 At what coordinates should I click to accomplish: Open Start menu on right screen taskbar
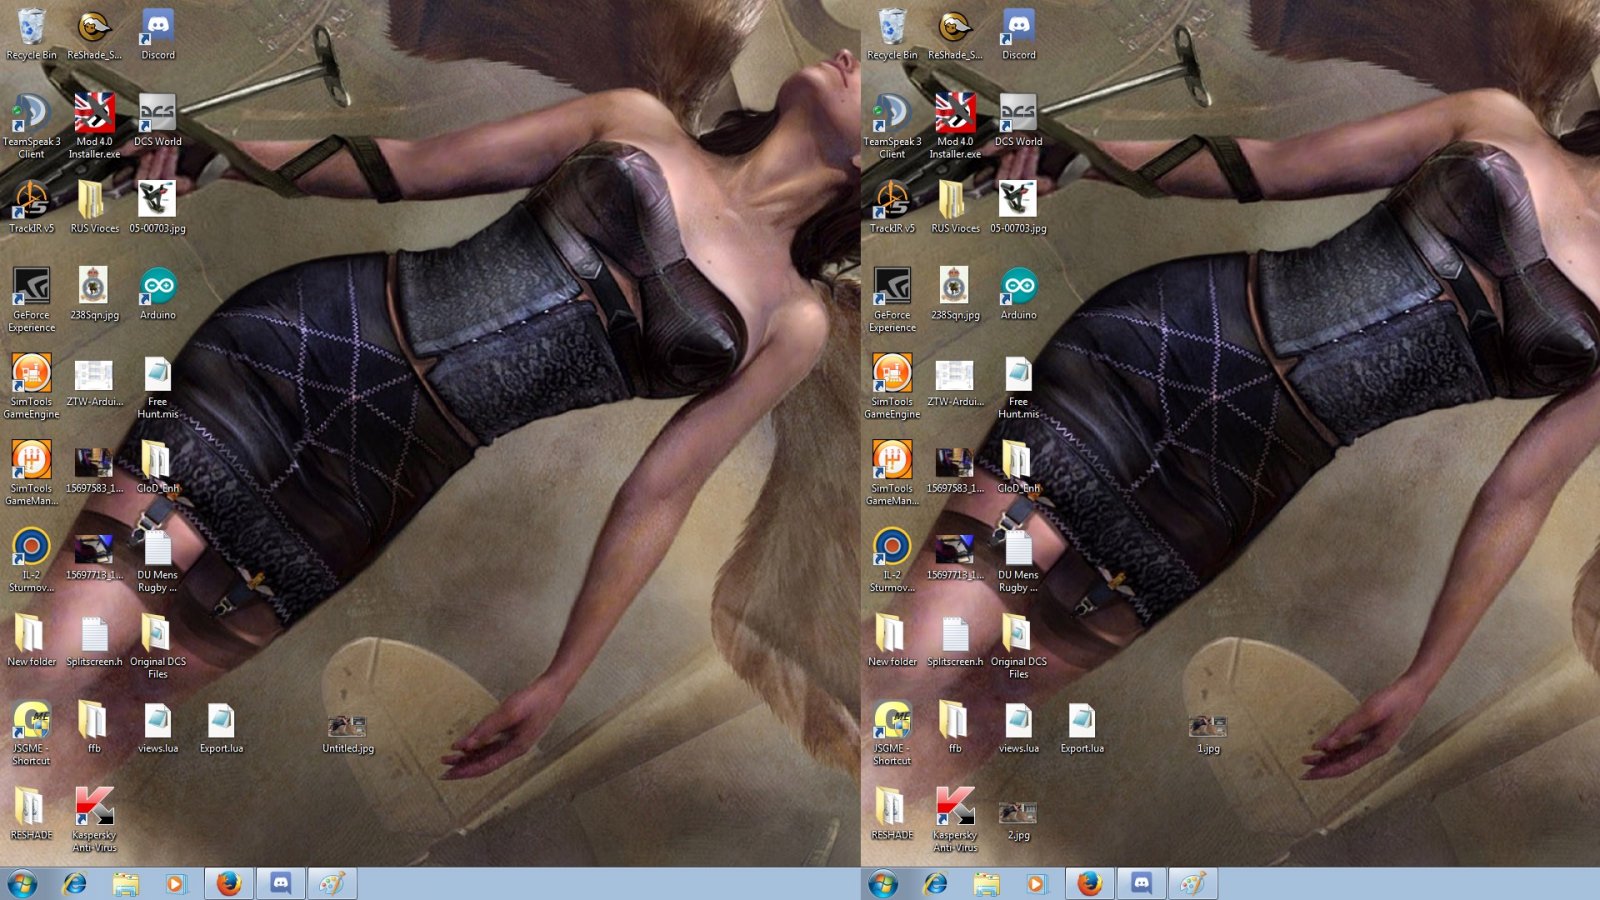point(883,884)
